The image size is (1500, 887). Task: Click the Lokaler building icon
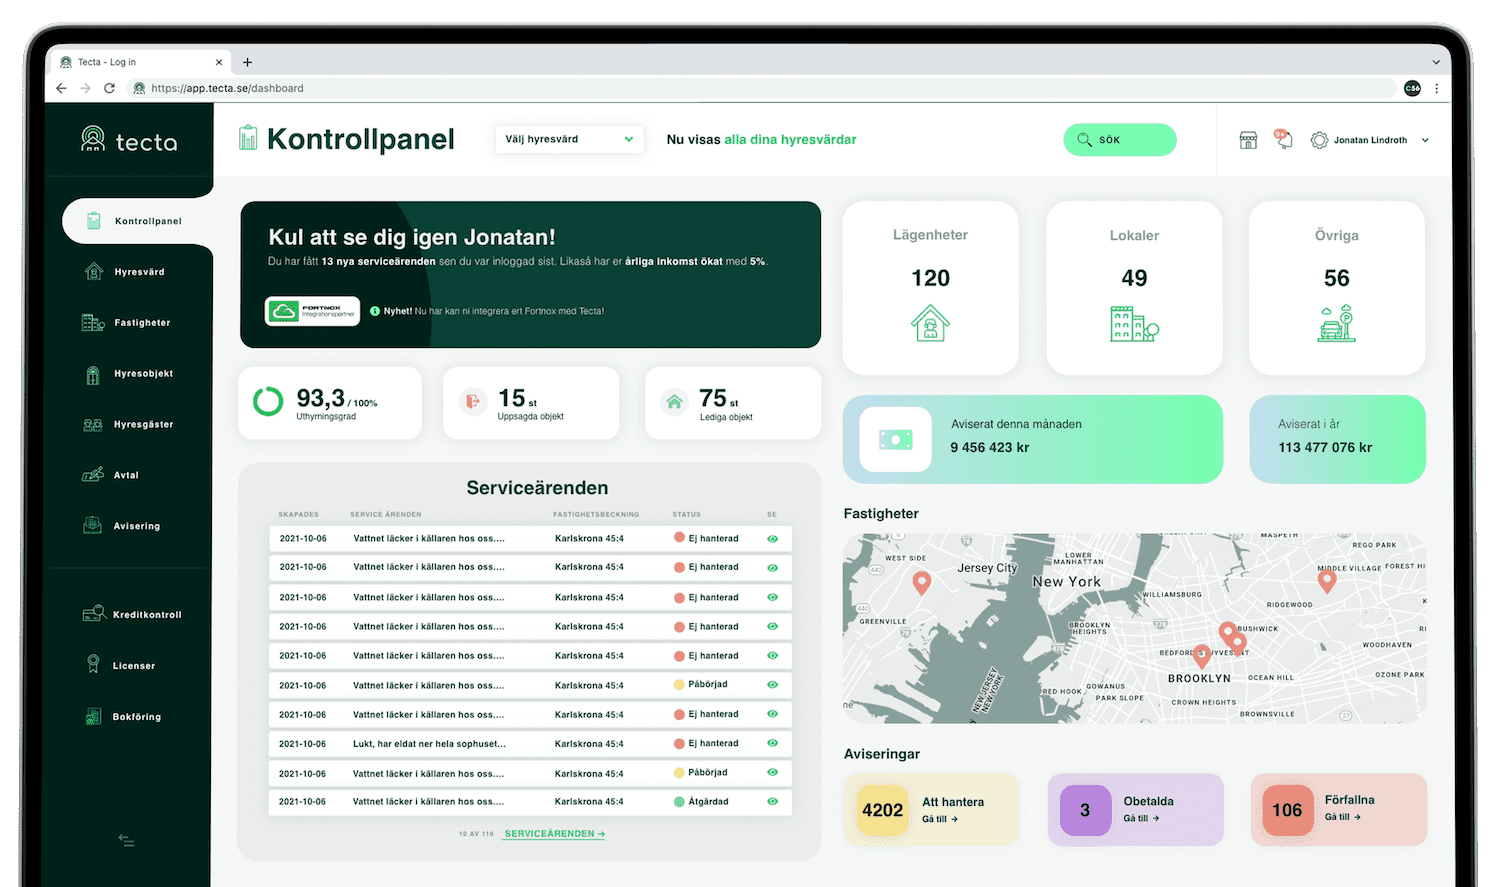pos(1134,324)
